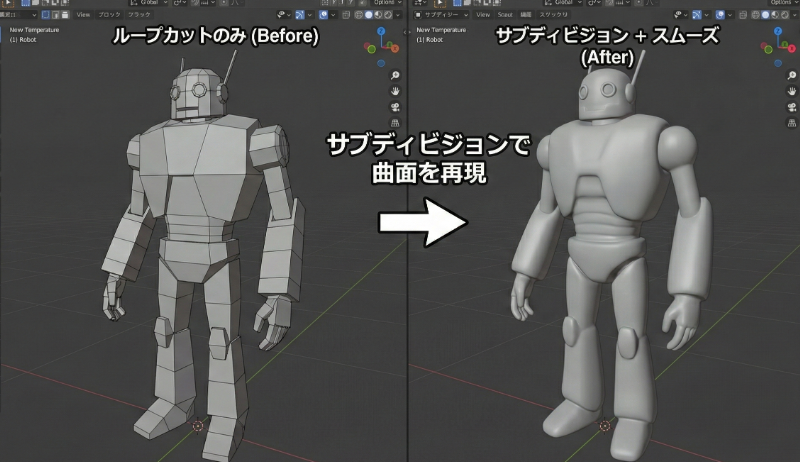Expand shading options dropdown in right viewport

(x=794, y=15)
